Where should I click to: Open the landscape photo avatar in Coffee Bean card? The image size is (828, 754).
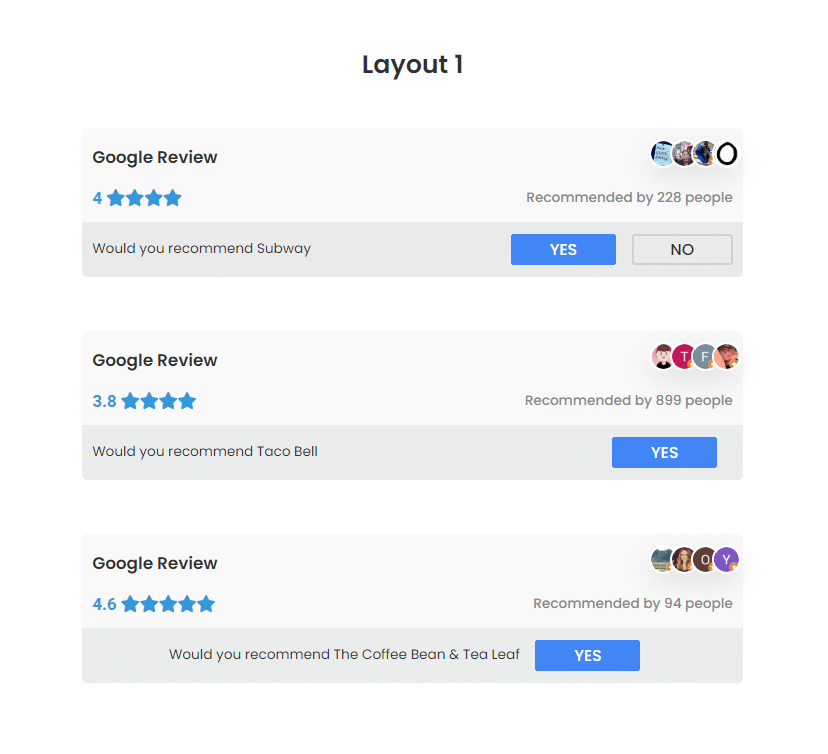click(662, 559)
